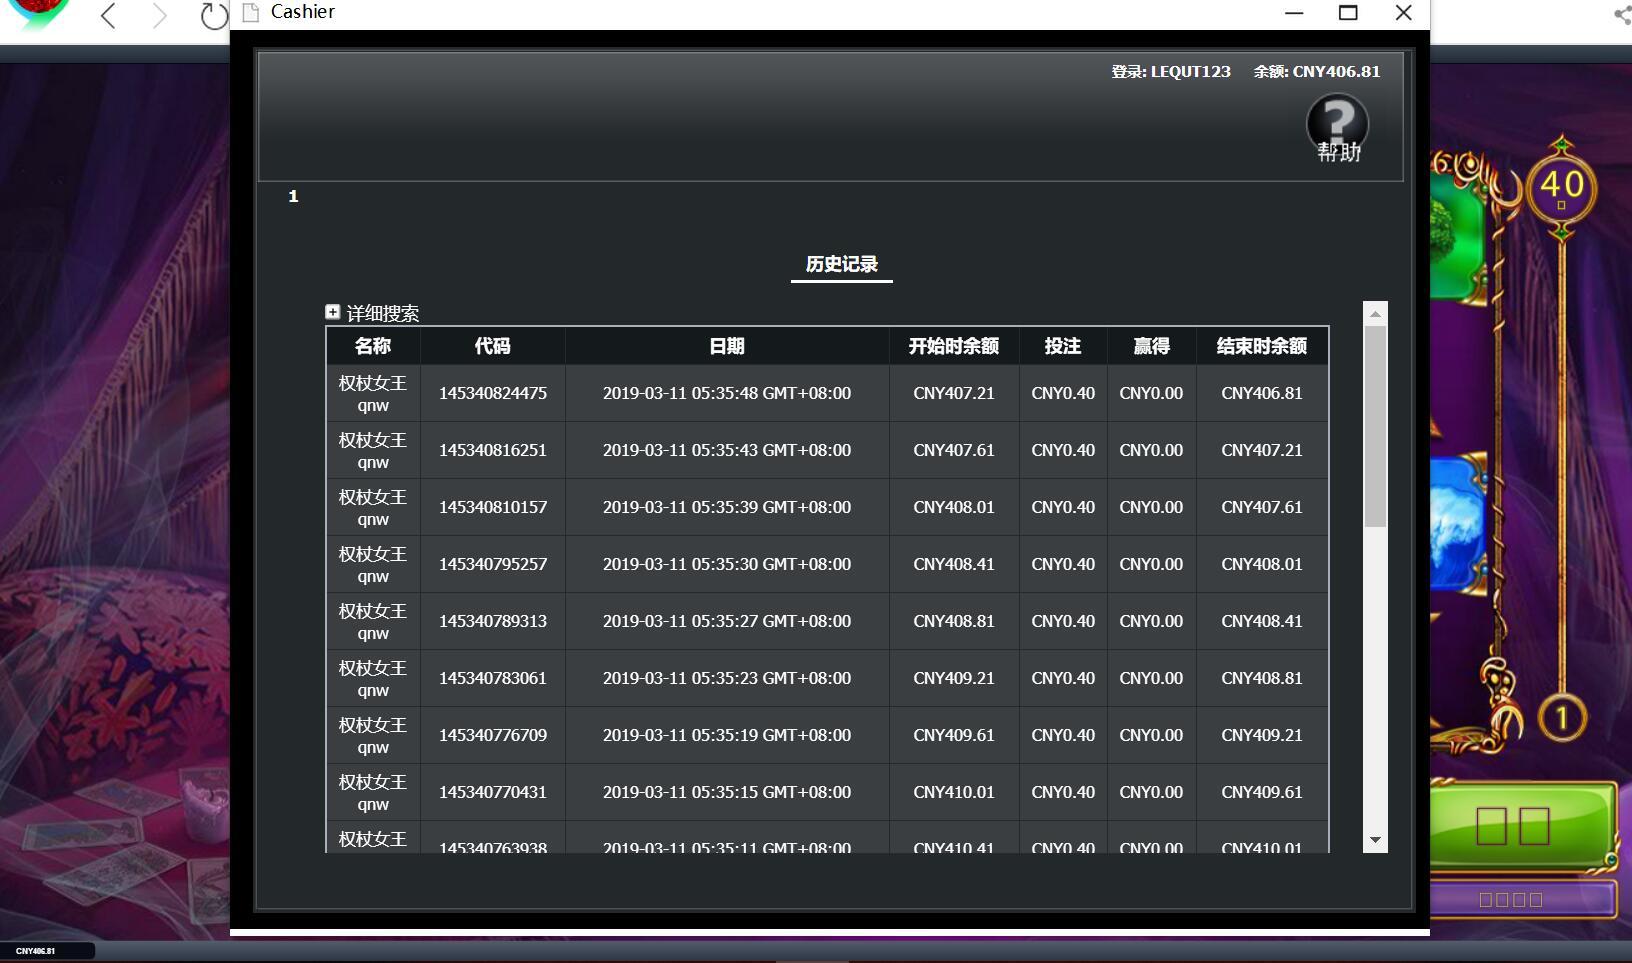
Task: Open the 详细搜索 detailed search link
Action: pyautogui.click(x=382, y=313)
